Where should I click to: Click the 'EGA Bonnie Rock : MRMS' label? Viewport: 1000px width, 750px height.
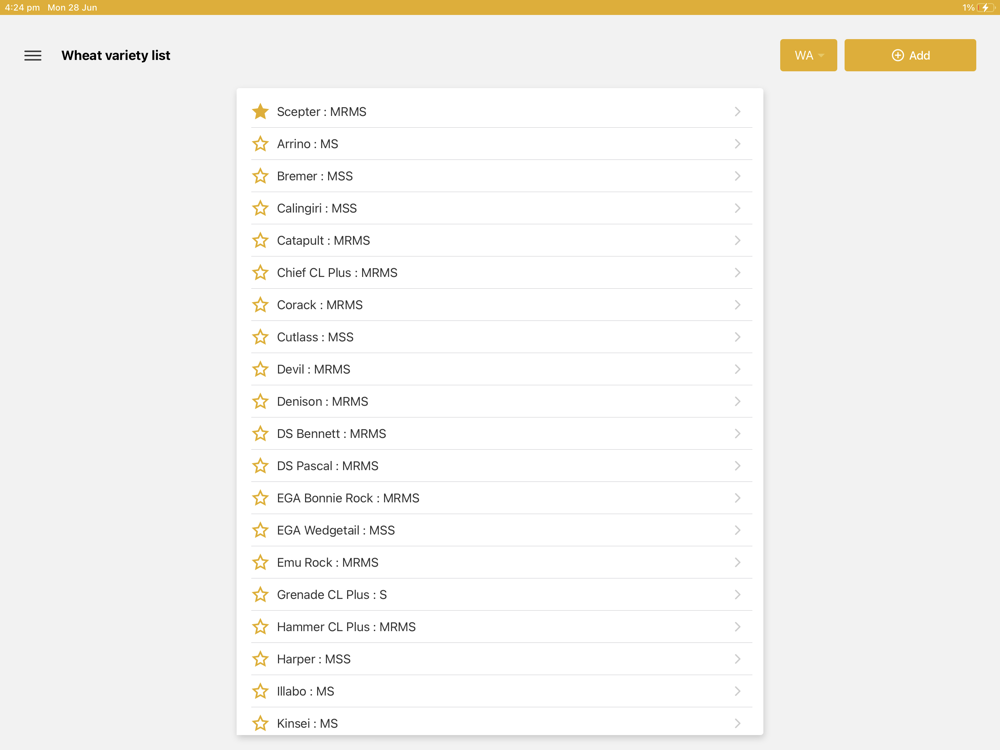348,498
